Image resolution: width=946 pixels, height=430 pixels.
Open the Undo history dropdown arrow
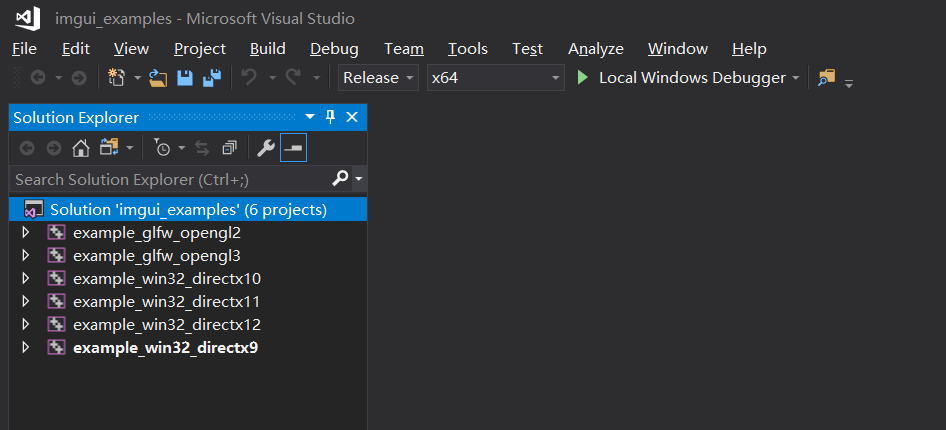(272, 78)
